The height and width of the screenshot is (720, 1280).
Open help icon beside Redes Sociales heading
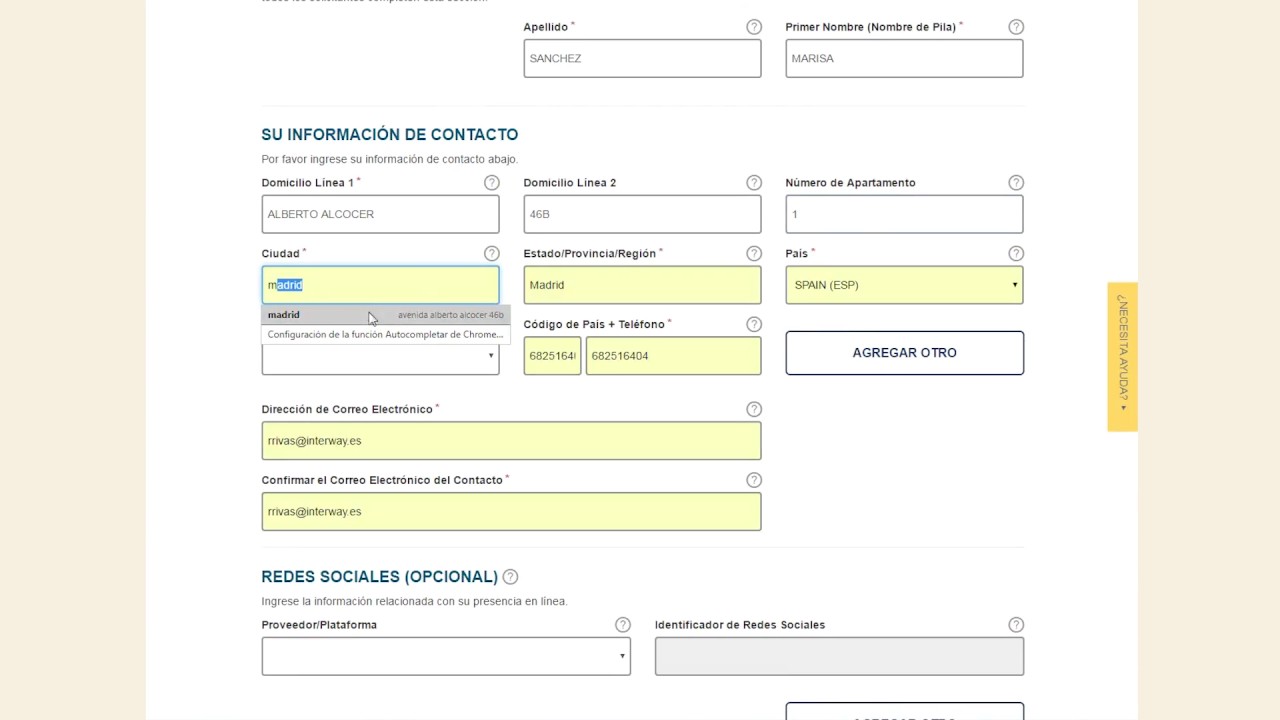pyautogui.click(x=510, y=577)
